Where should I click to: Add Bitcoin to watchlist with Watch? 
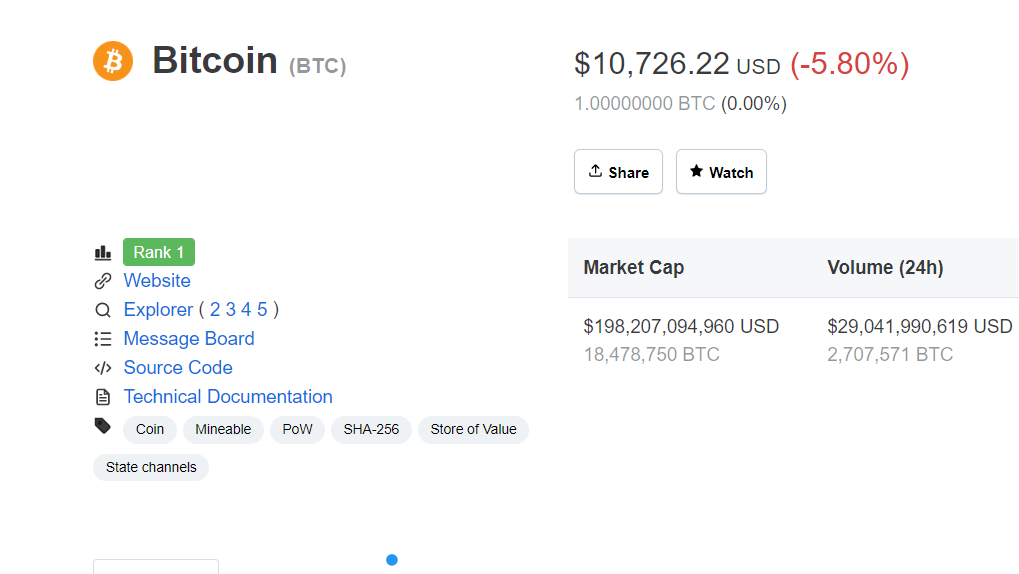pyautogui.click(x=721, y=172)
